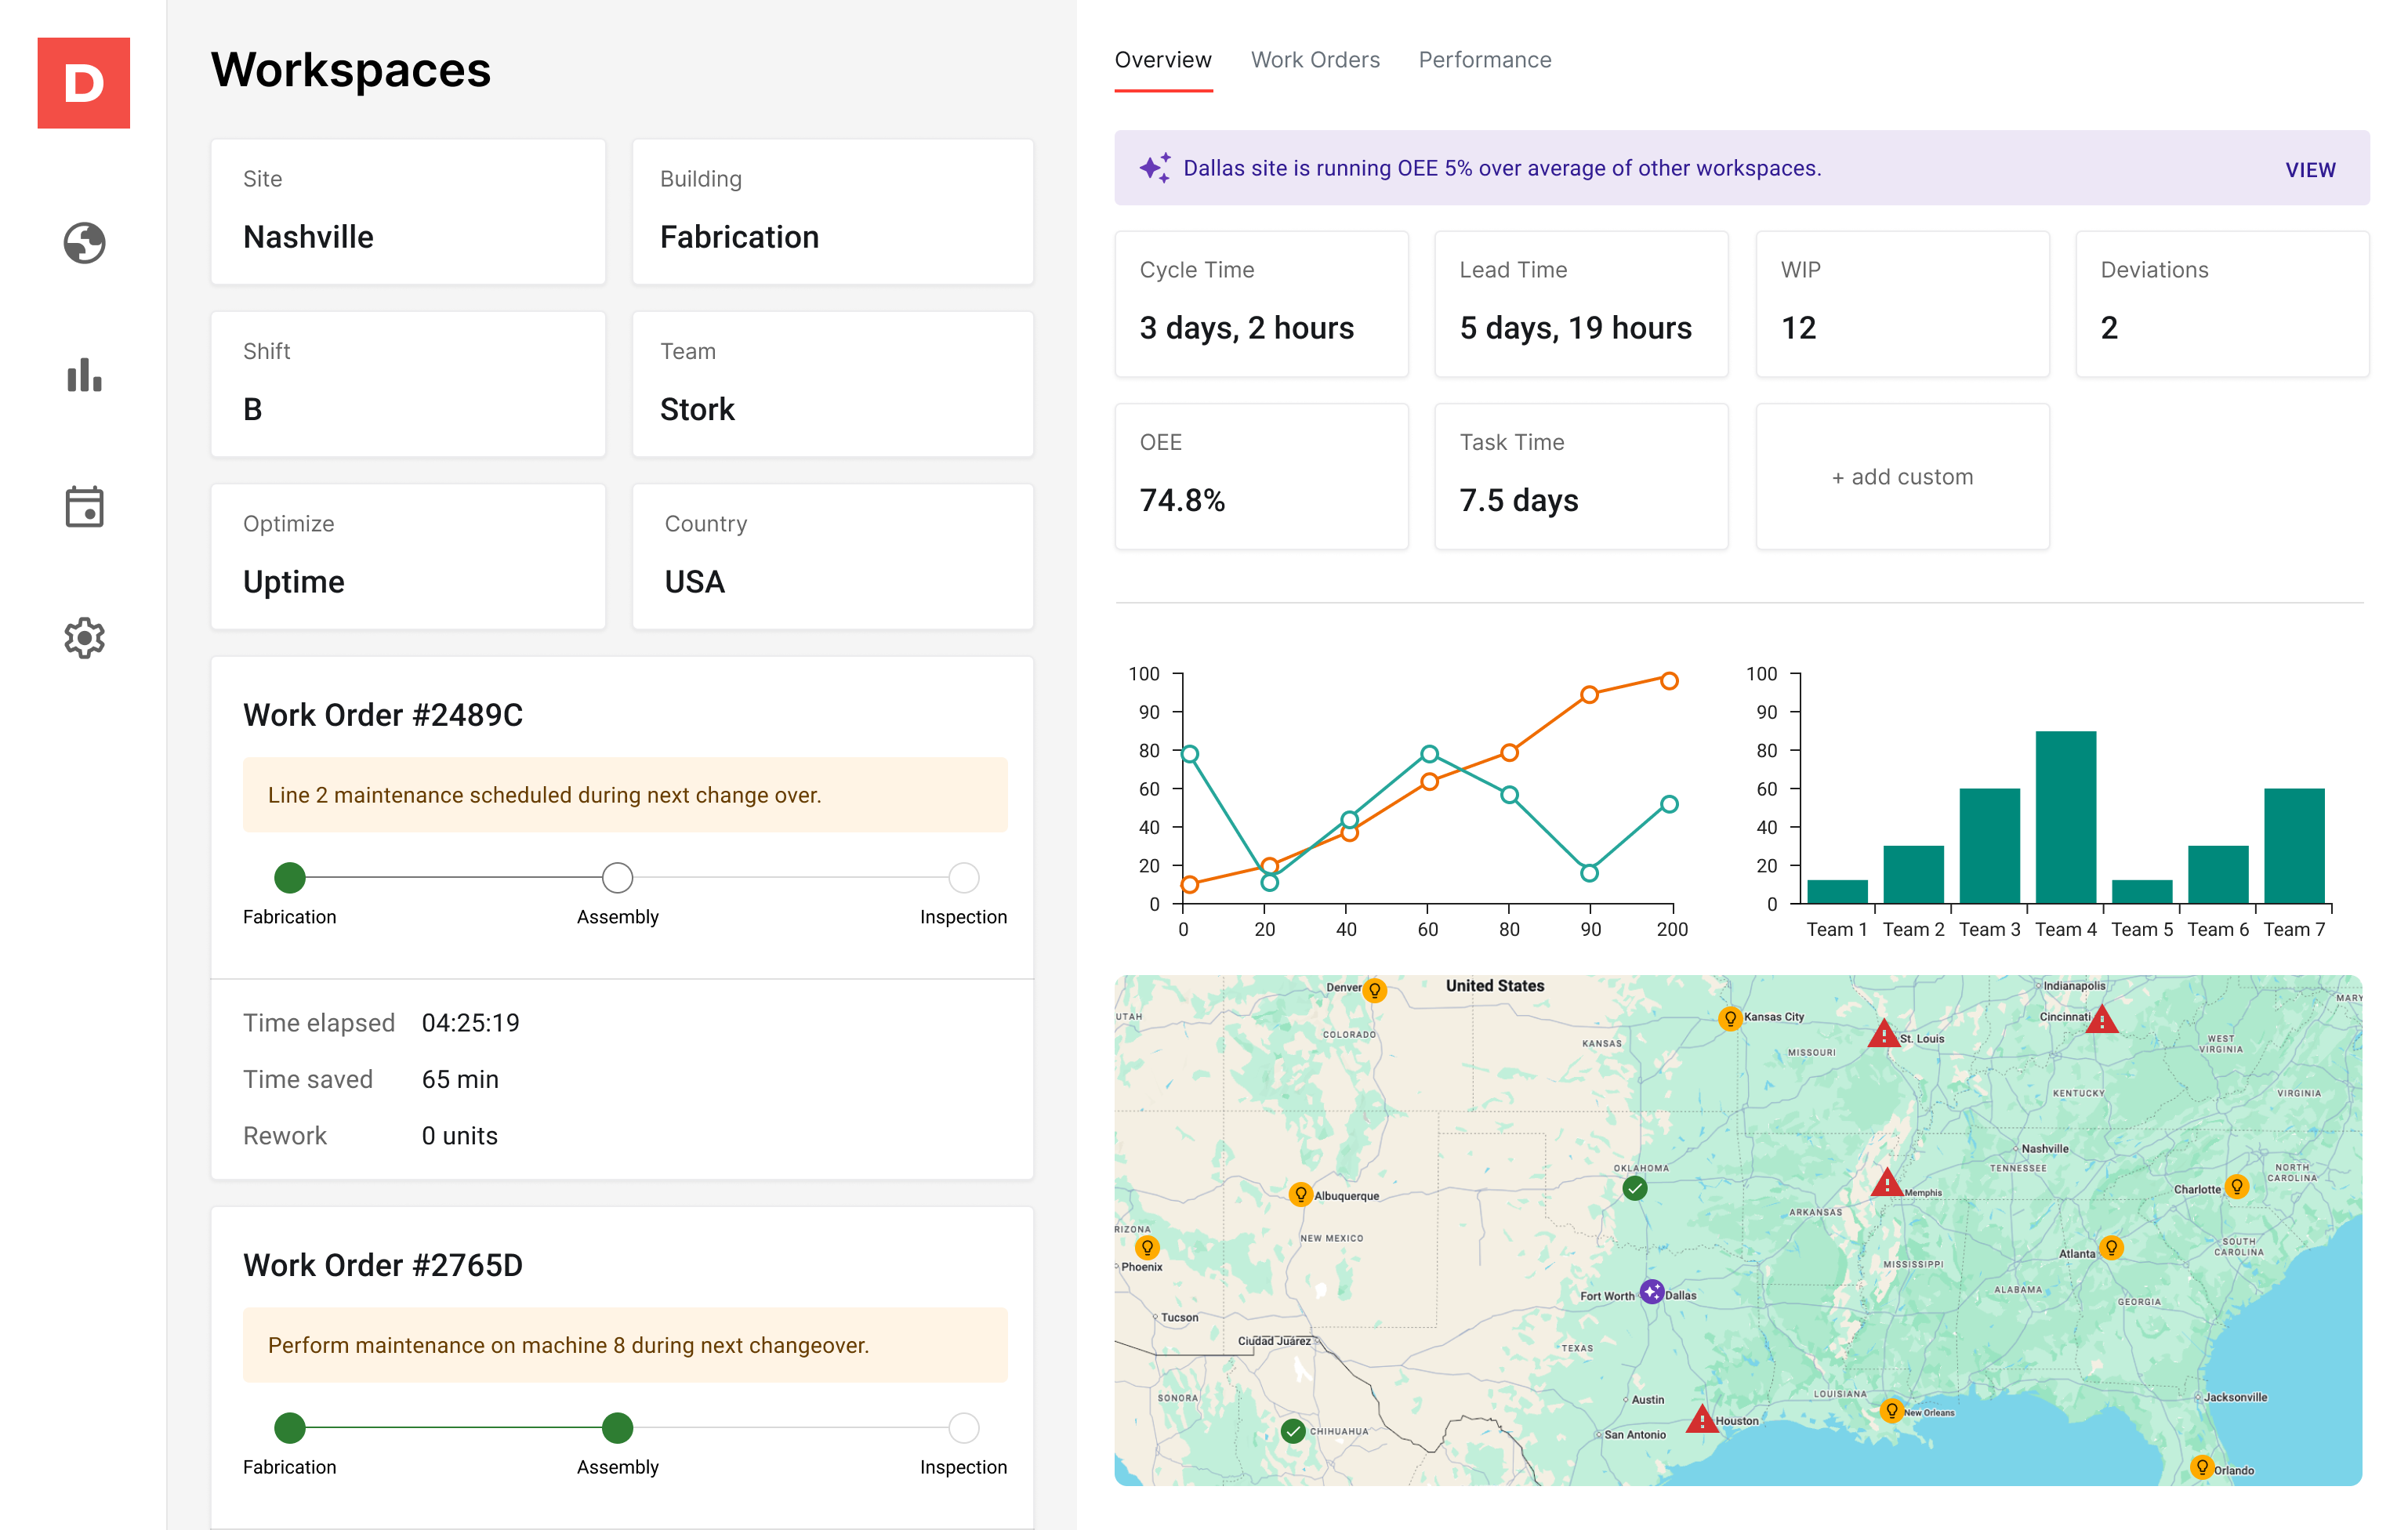The height and width of the screenshot is (1530, 2408).
Task: Click Assembly step of Work Order #2489C
Action: 617,877
